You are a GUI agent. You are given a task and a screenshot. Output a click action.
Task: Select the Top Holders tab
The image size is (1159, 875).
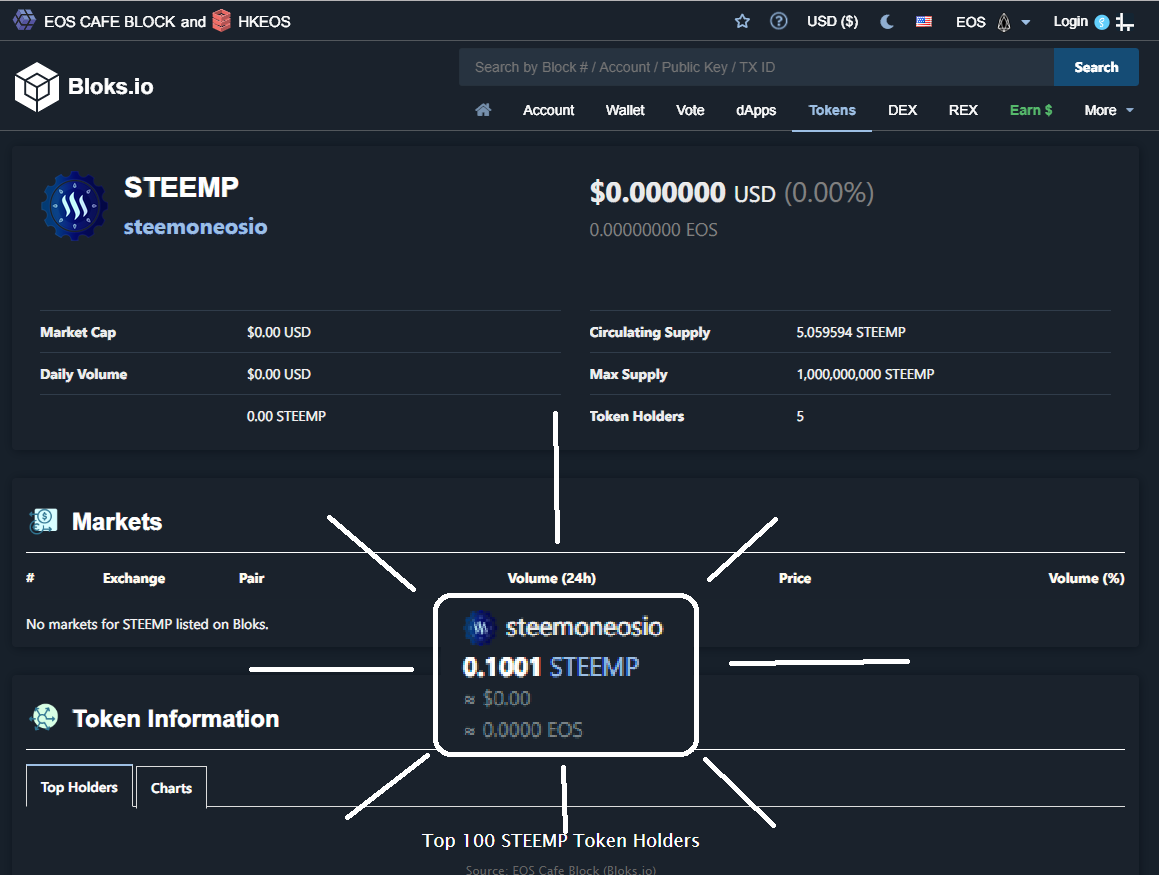[79, 787]
